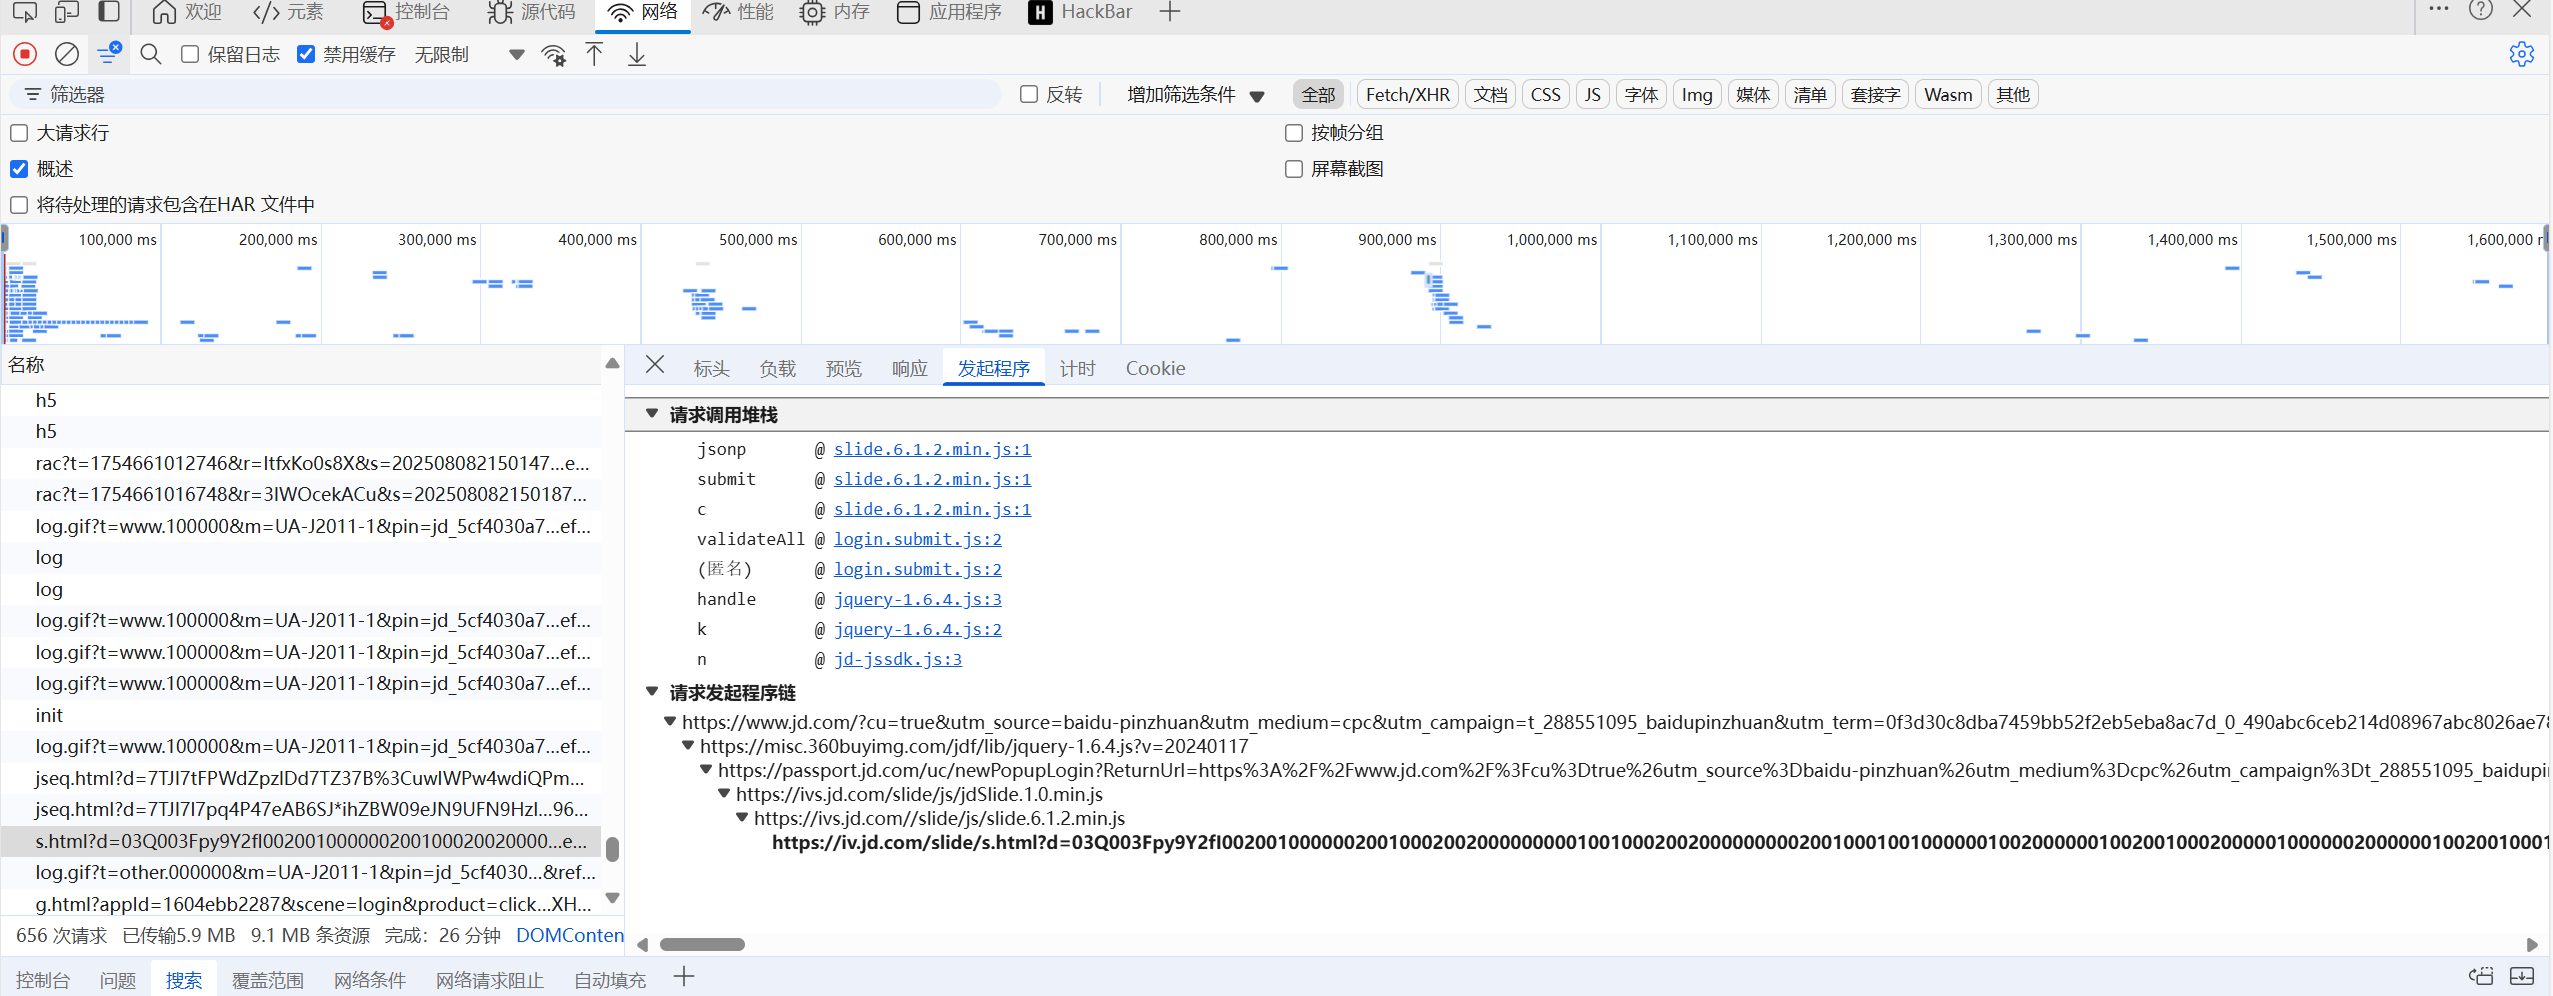Switch to the 标头 tab

point(711,369)
